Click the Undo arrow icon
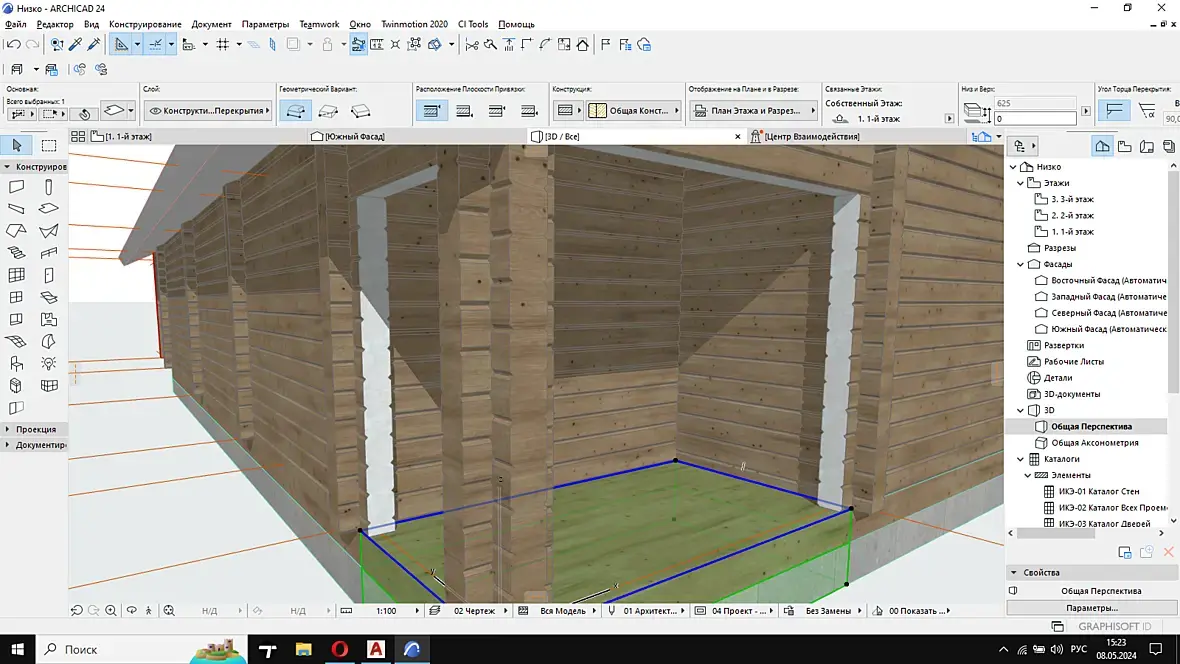 click(13, 44)
